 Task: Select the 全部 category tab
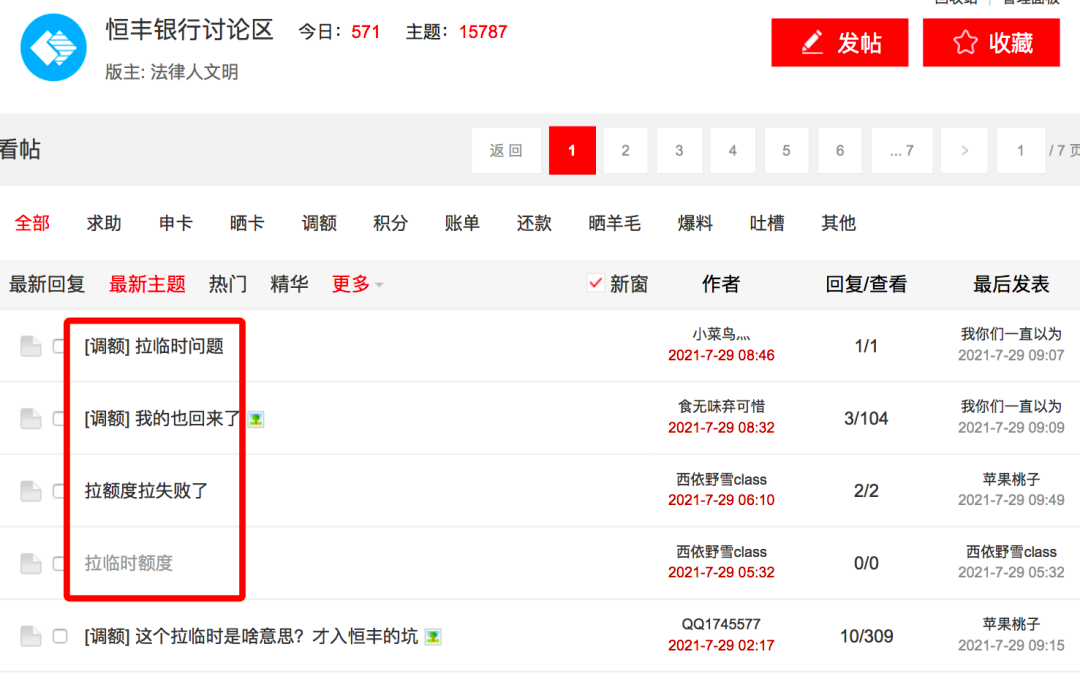(x=32, y=223)
